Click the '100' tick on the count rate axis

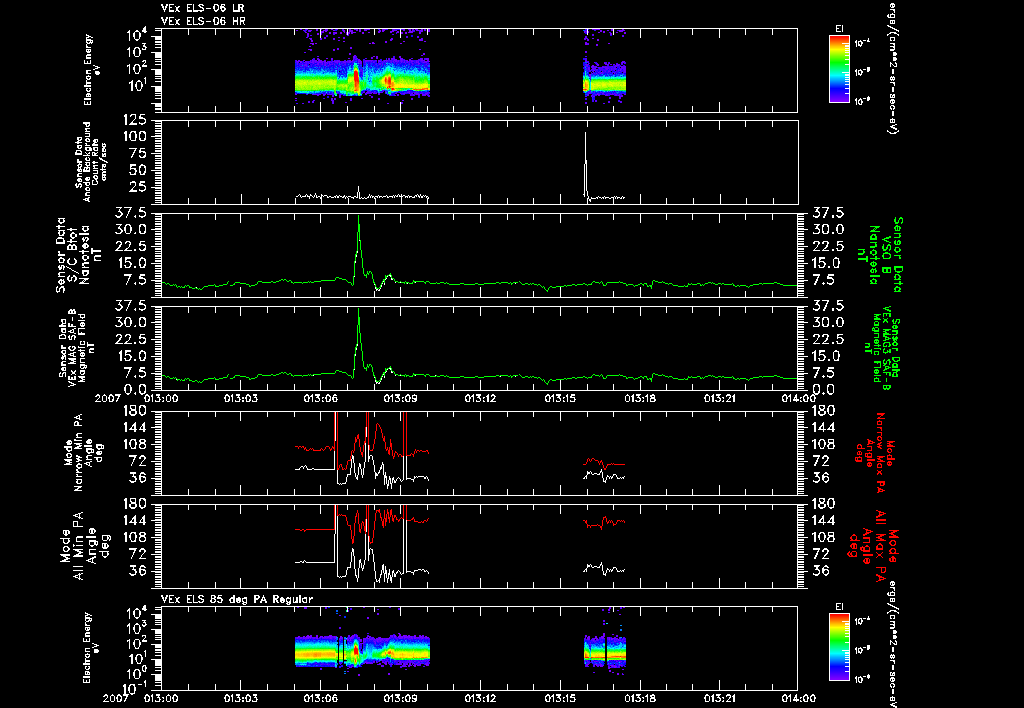click(134, 137)
